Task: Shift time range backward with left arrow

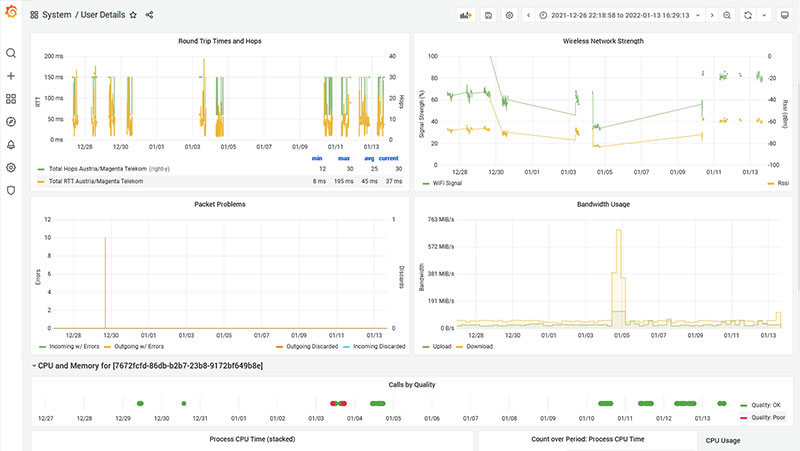Action: tap(529, 15)
